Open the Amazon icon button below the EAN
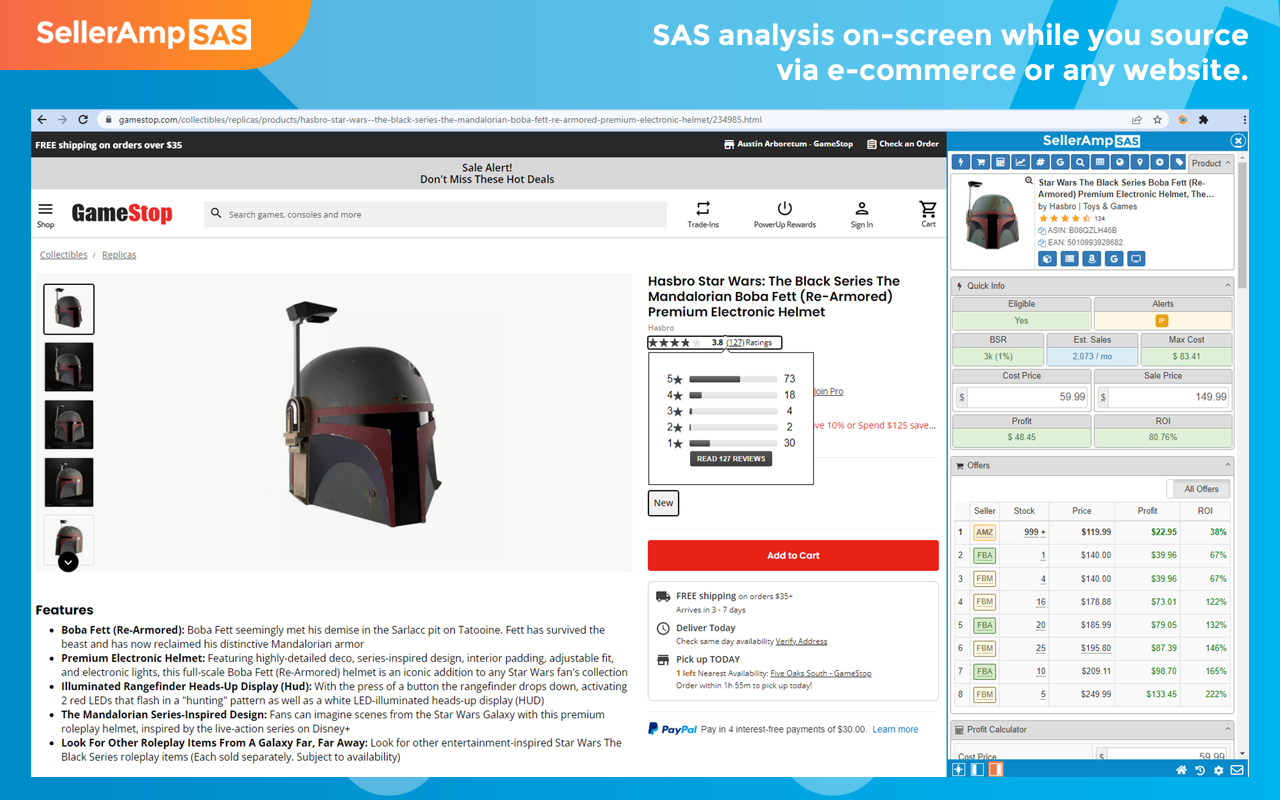The width and height of the screenshot is (1280, 800). [1092, 259]
